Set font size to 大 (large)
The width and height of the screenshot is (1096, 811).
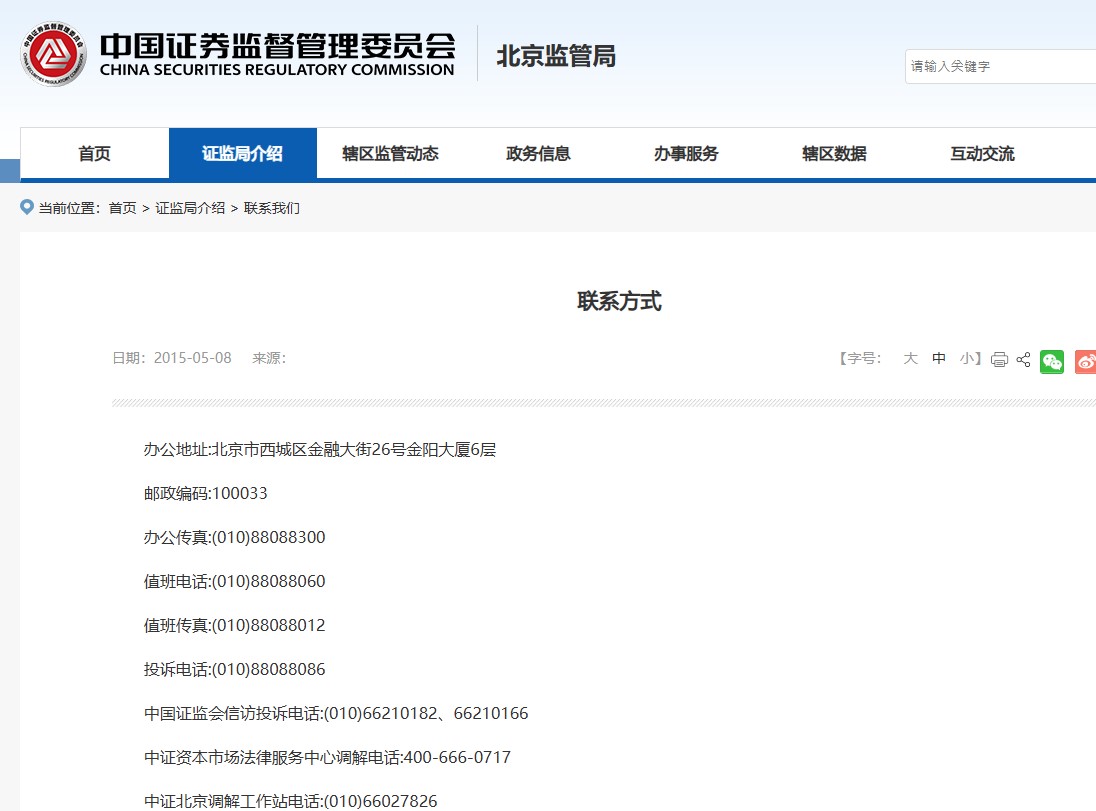(910, 358)
